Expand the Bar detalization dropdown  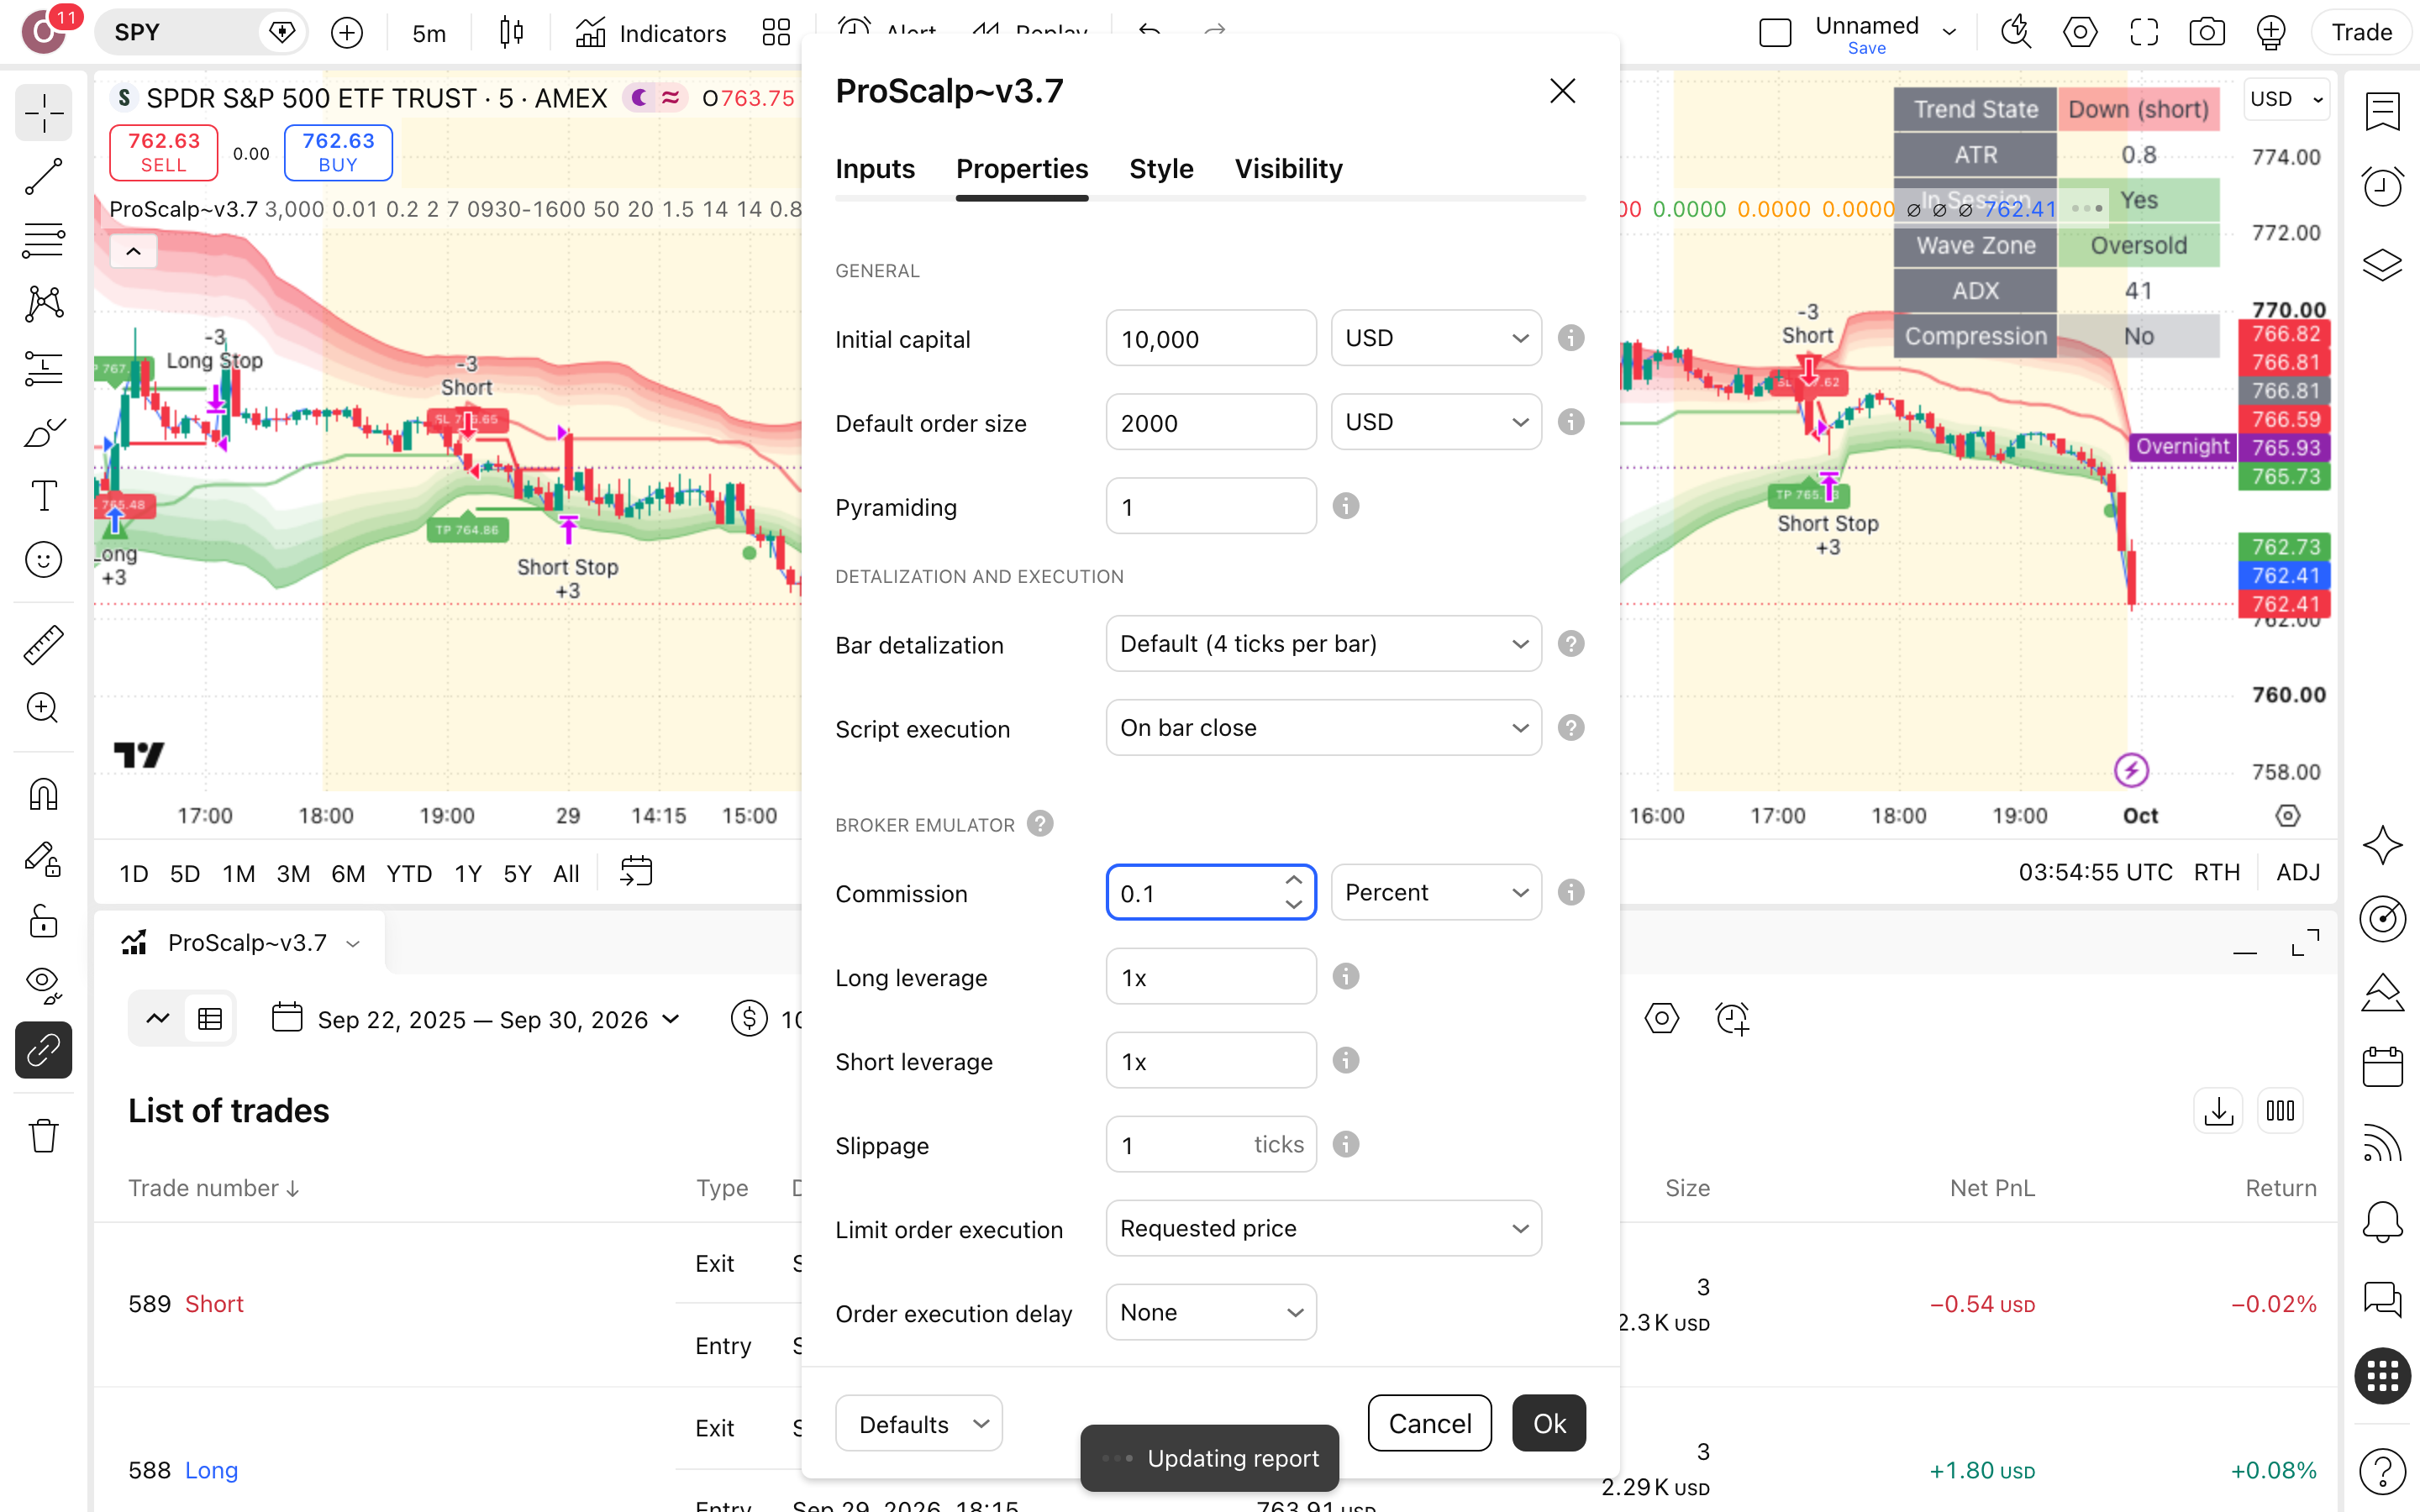[1323, 644]
